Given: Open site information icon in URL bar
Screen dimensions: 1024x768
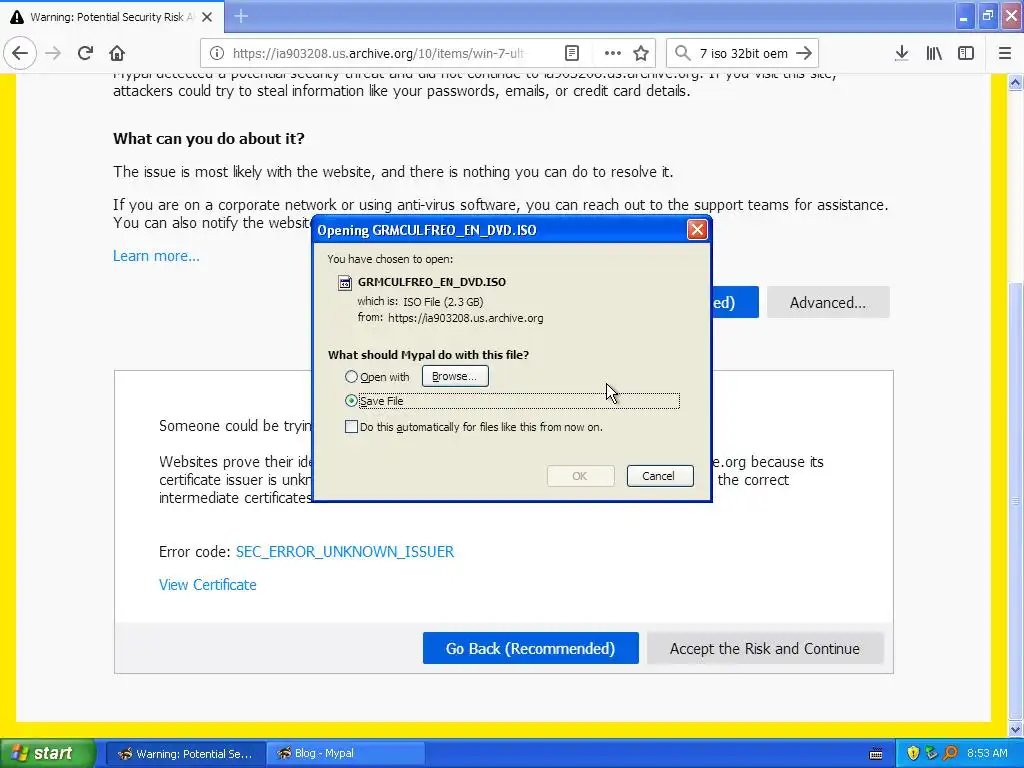Looking at the screenshot, I should coord(217,53).
